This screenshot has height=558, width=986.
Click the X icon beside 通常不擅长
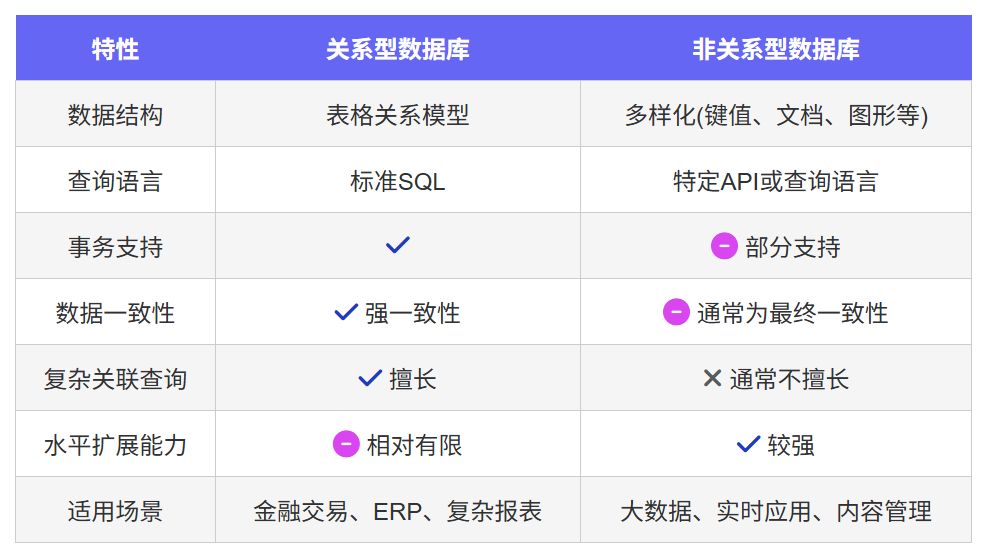click(712, 378)
